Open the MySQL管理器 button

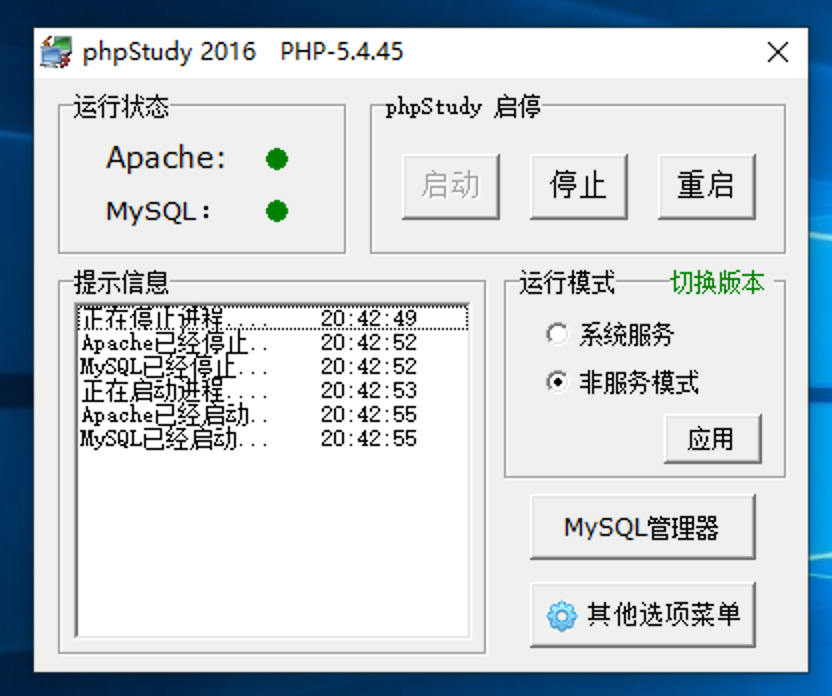(643, 527)
